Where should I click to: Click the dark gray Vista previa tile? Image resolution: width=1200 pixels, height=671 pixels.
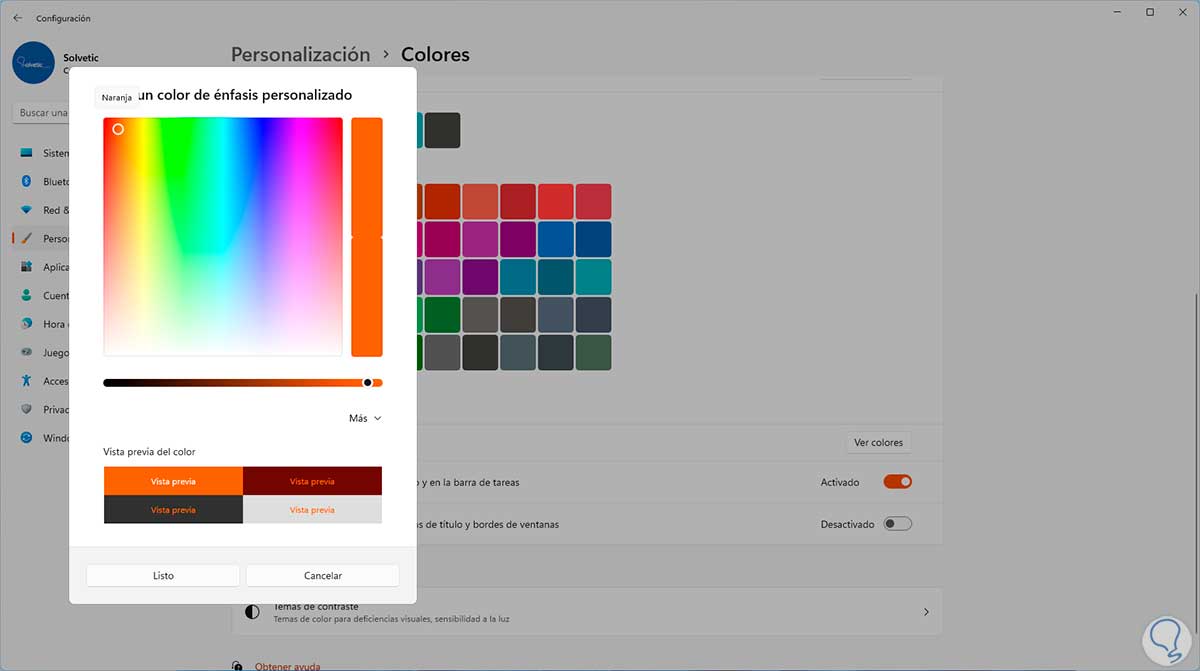pos(173,509)
